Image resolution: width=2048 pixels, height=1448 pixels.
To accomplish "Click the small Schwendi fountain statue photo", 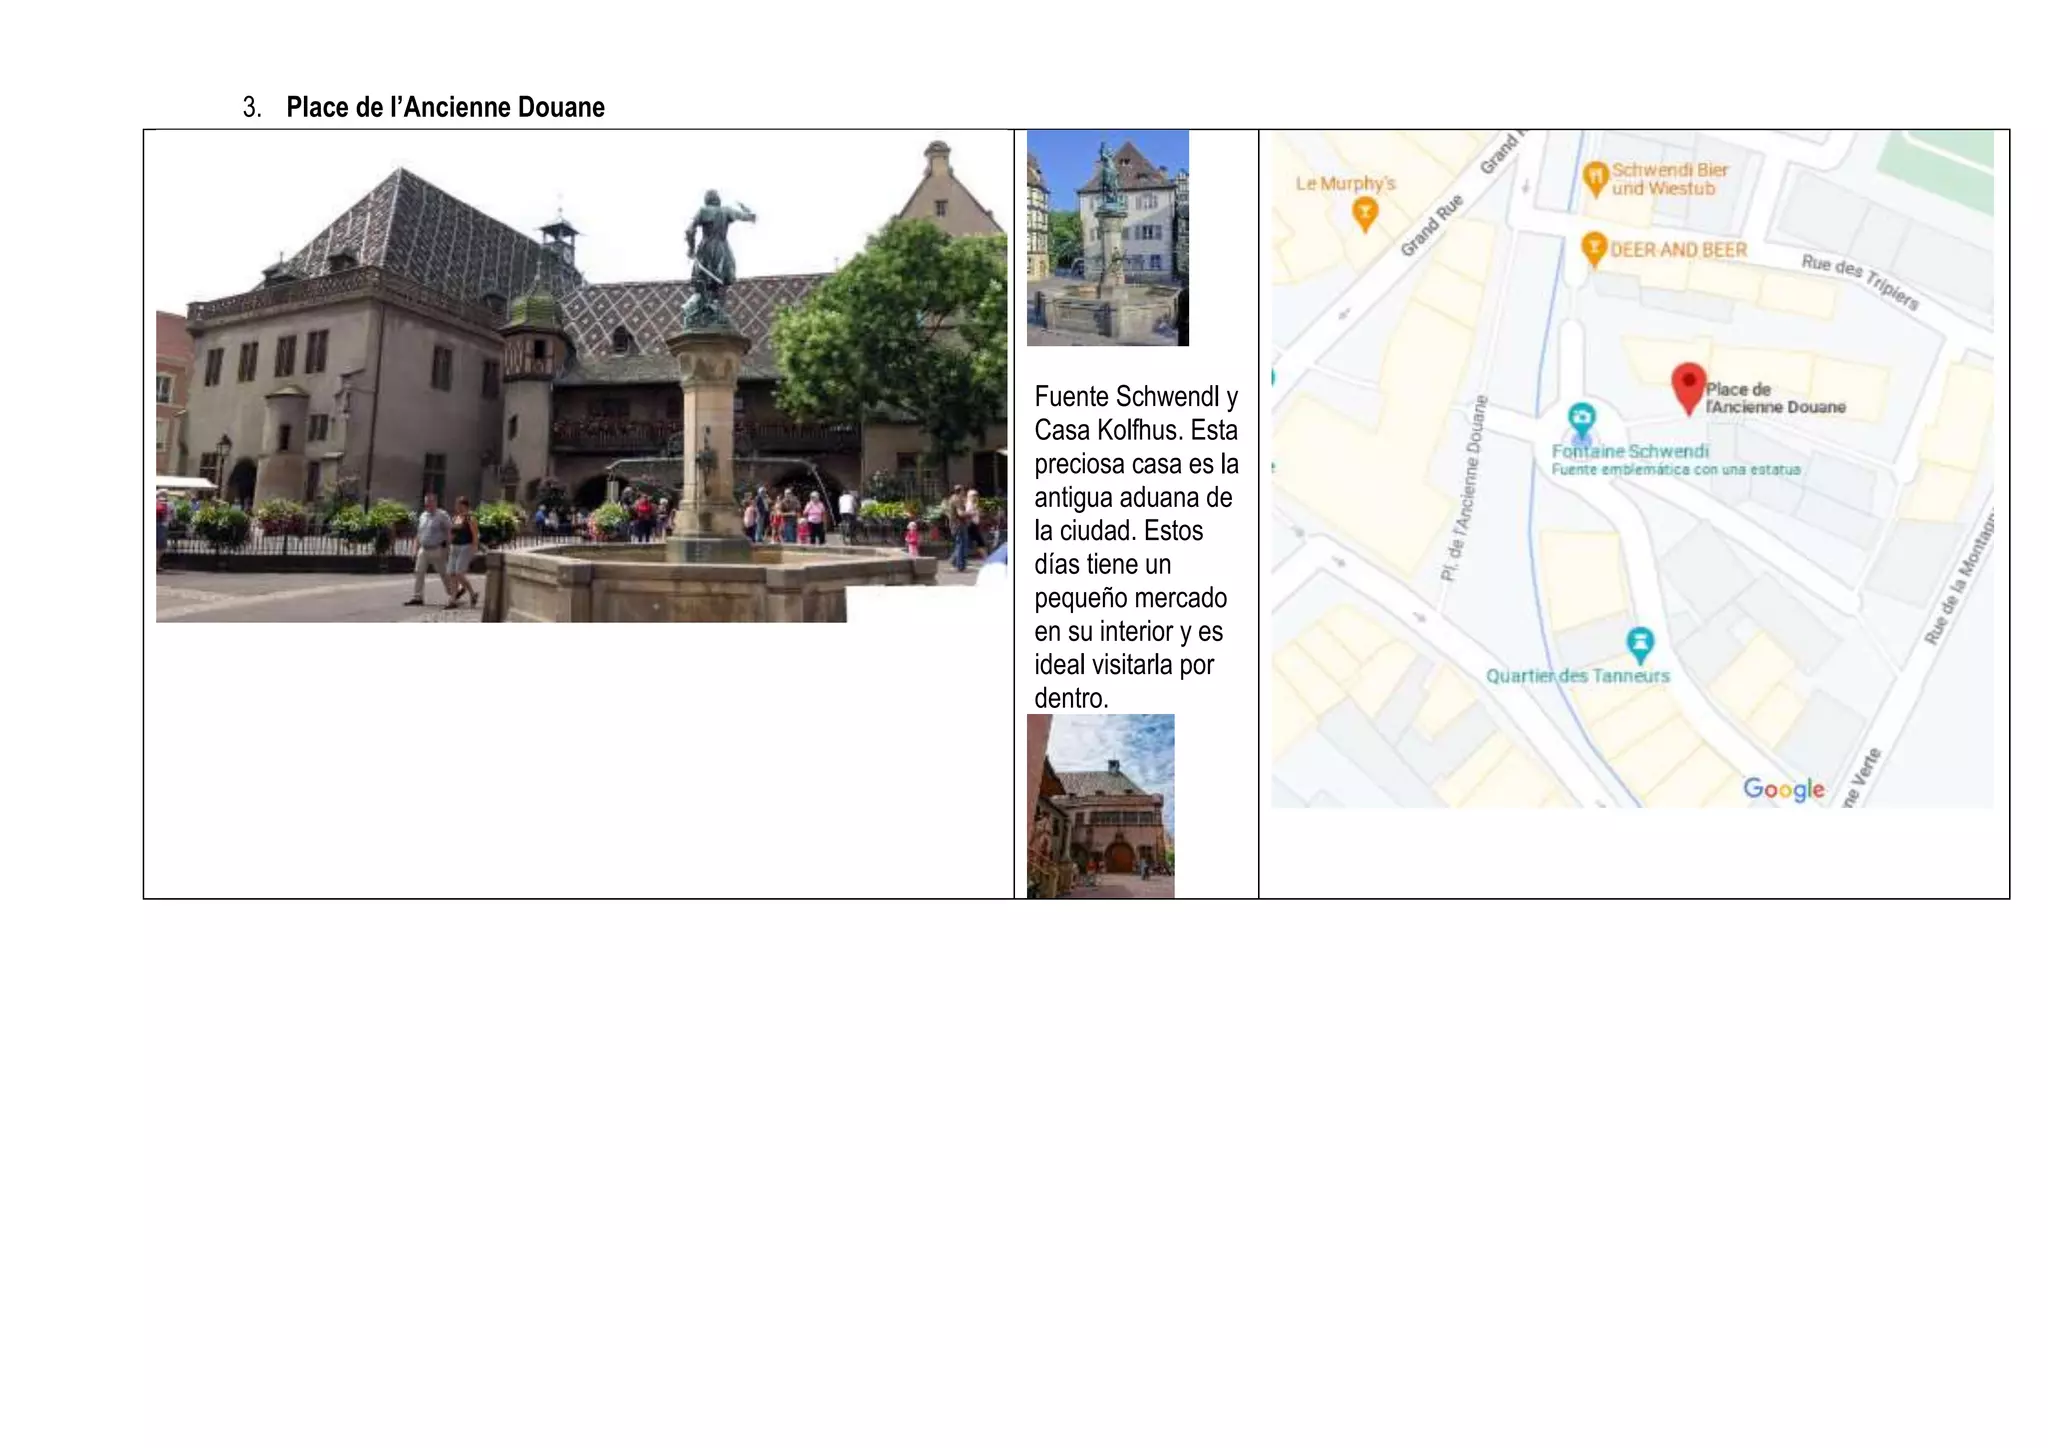I will pyautogui.click(x=1108, y=238).
